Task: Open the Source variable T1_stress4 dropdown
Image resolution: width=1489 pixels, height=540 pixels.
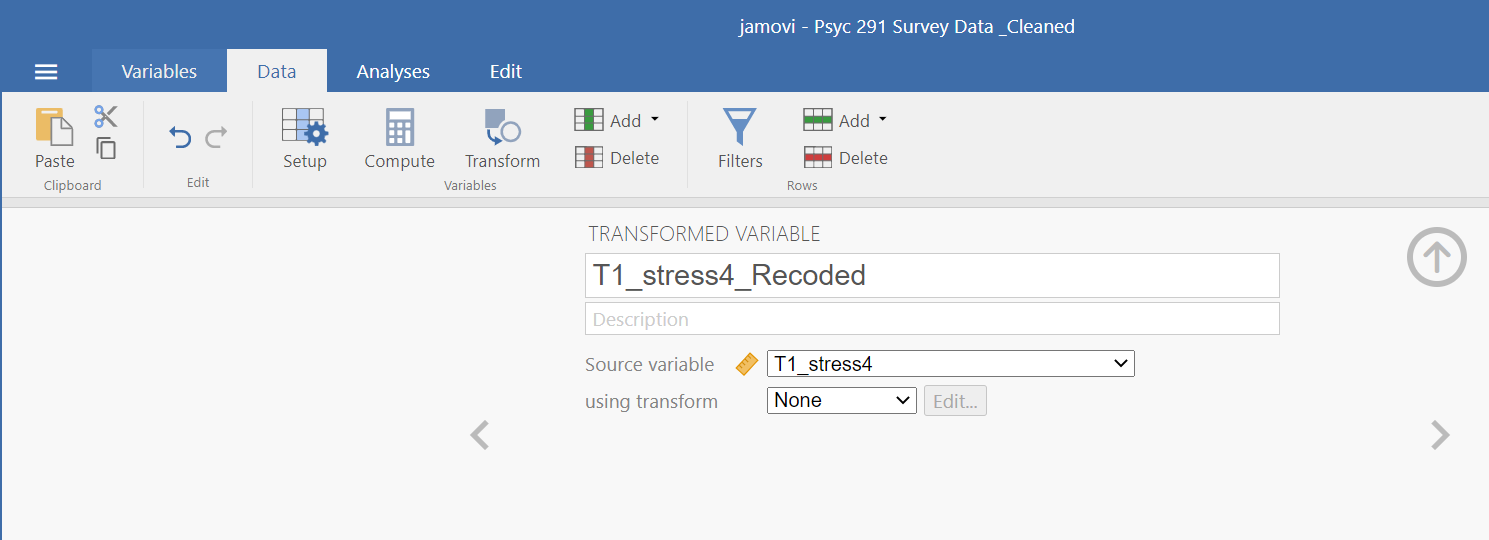Action: click(x=950, y=364)
